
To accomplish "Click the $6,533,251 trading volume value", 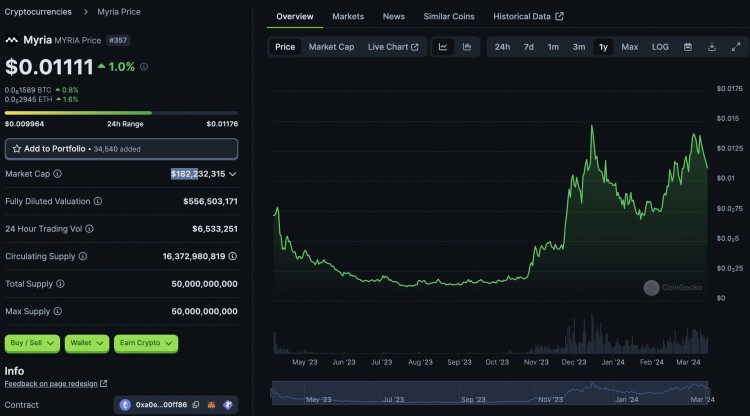I will [215, 229].
